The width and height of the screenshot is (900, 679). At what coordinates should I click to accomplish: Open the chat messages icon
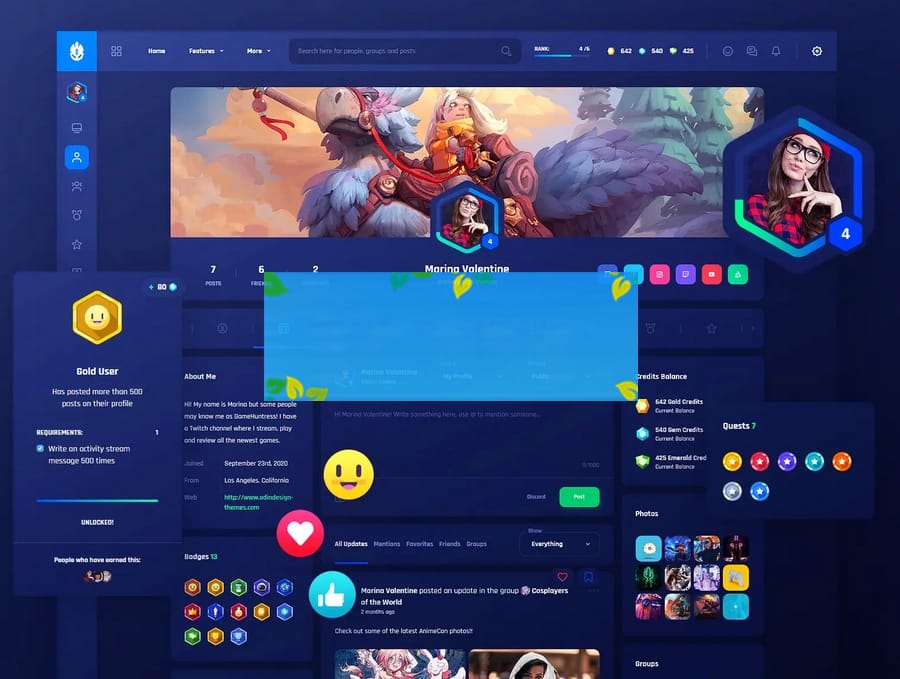click(752, 51)
